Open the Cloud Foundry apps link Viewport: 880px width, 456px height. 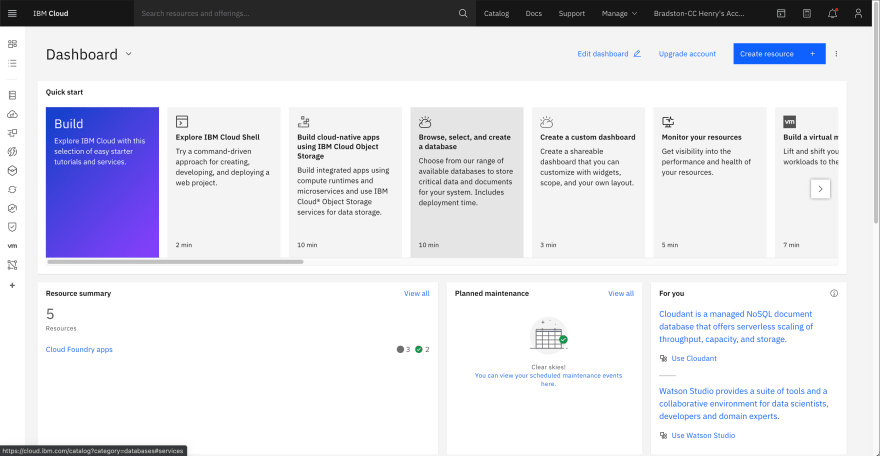pos(79,349)
